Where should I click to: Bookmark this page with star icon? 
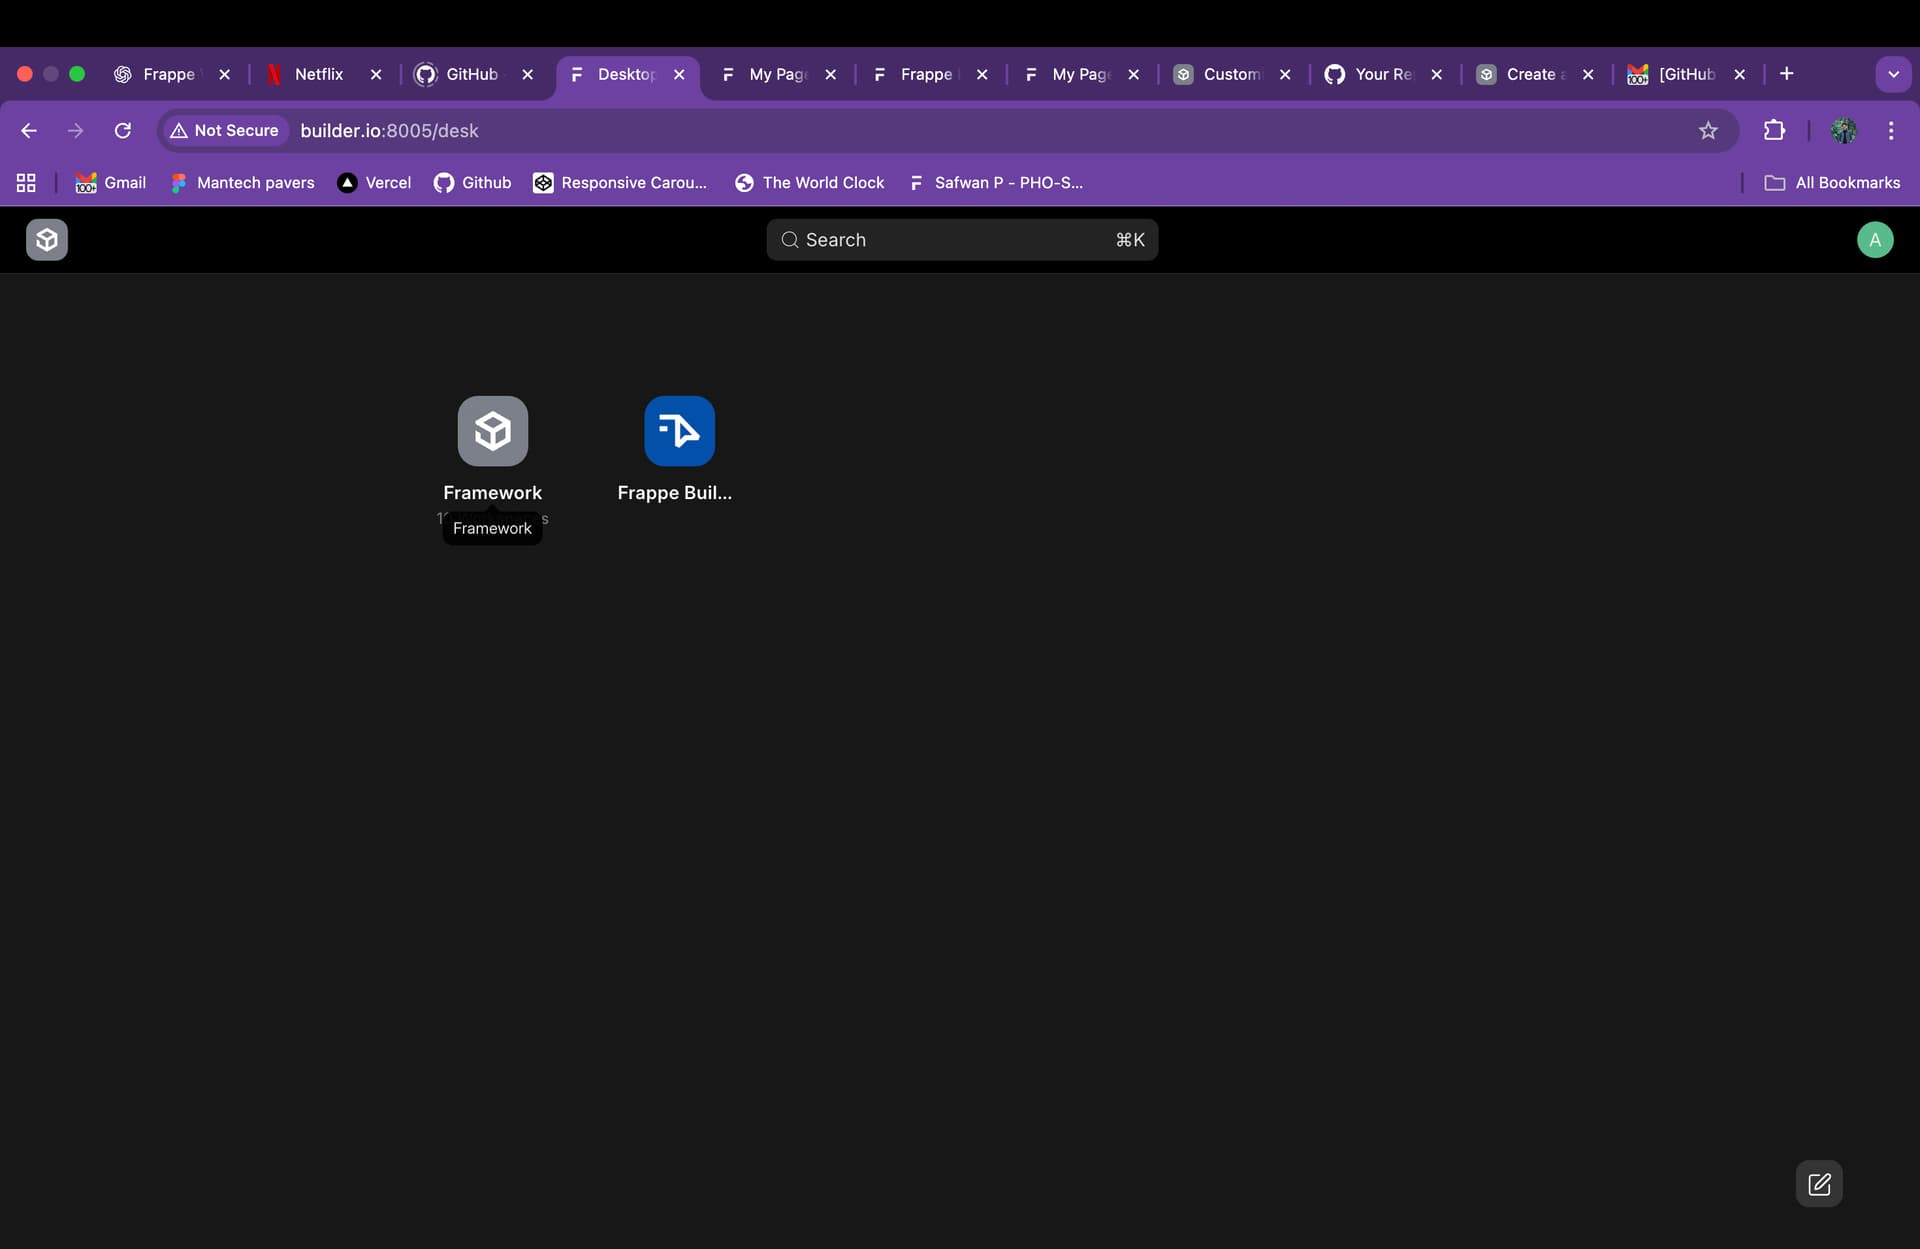click(1708, 131)
